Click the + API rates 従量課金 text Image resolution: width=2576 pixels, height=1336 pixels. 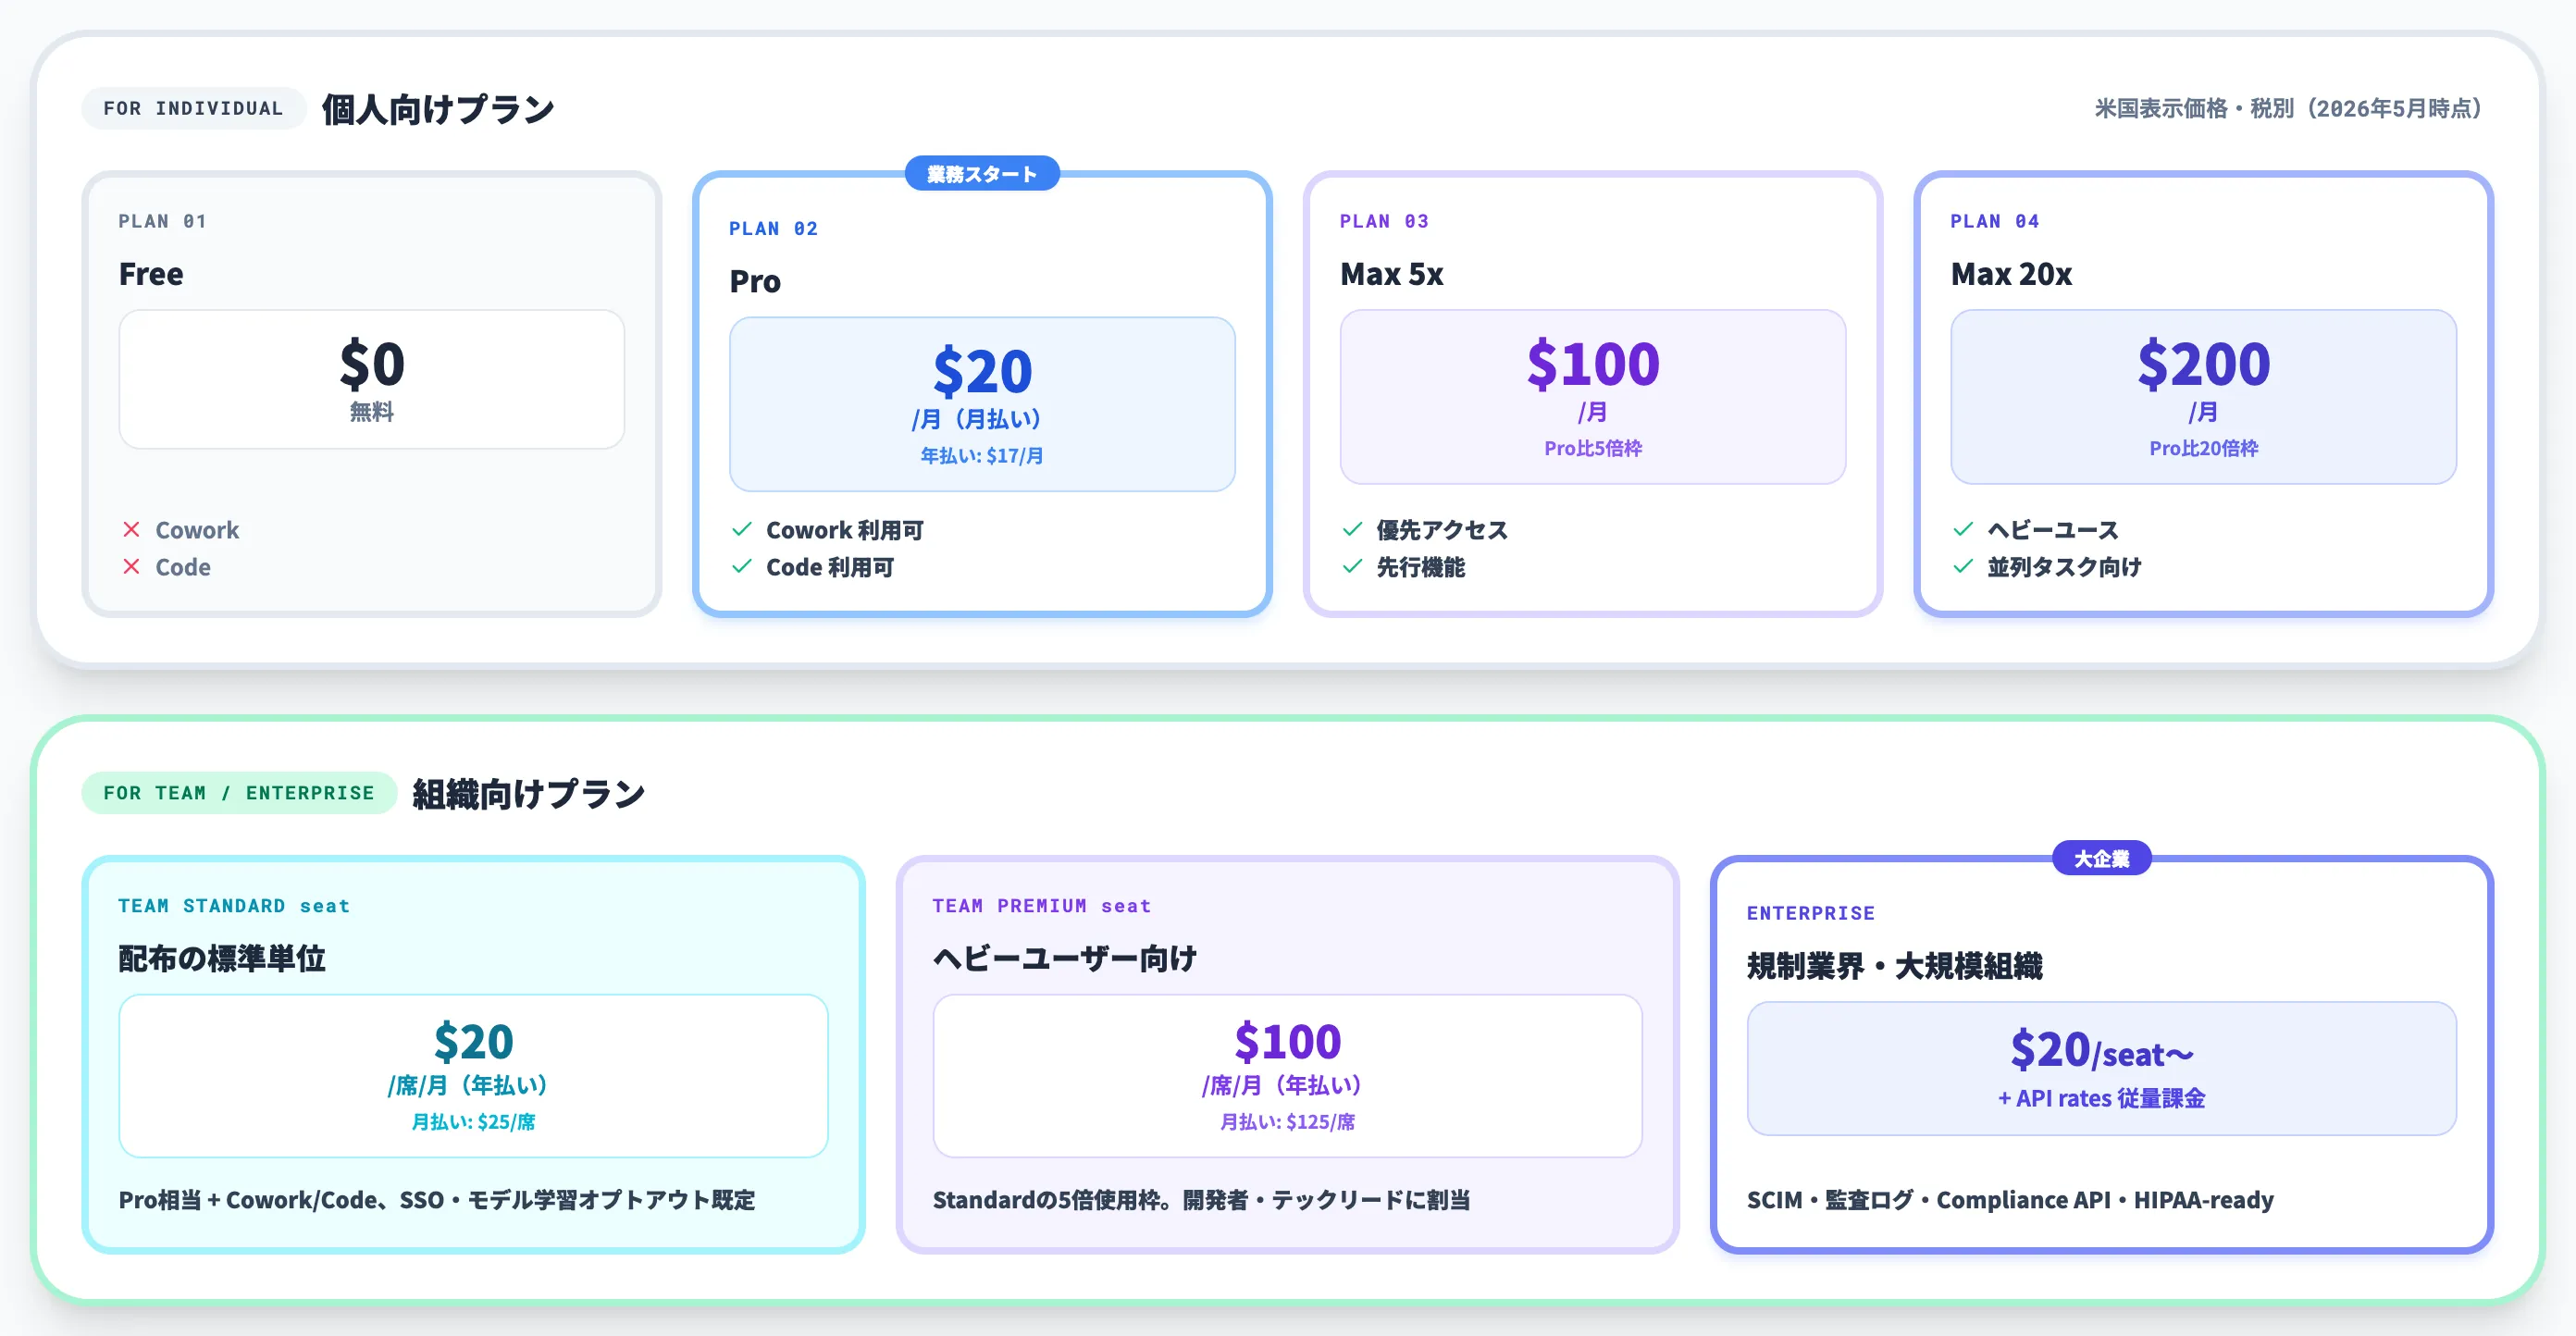click(x=2101, y=1099)
